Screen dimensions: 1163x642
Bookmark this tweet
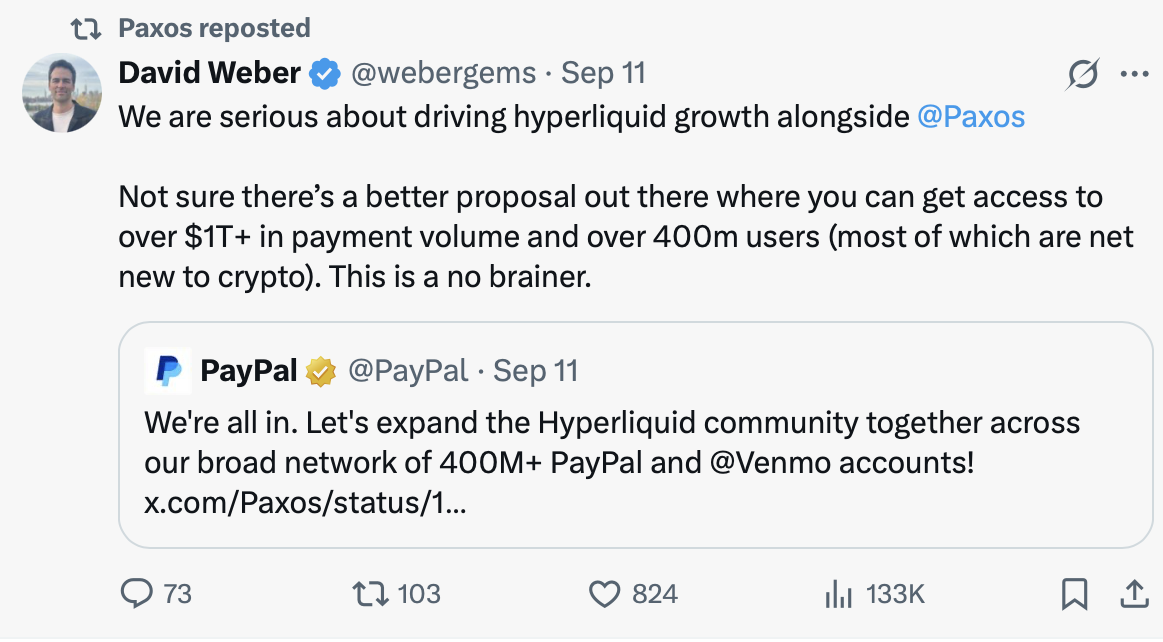1075,593
